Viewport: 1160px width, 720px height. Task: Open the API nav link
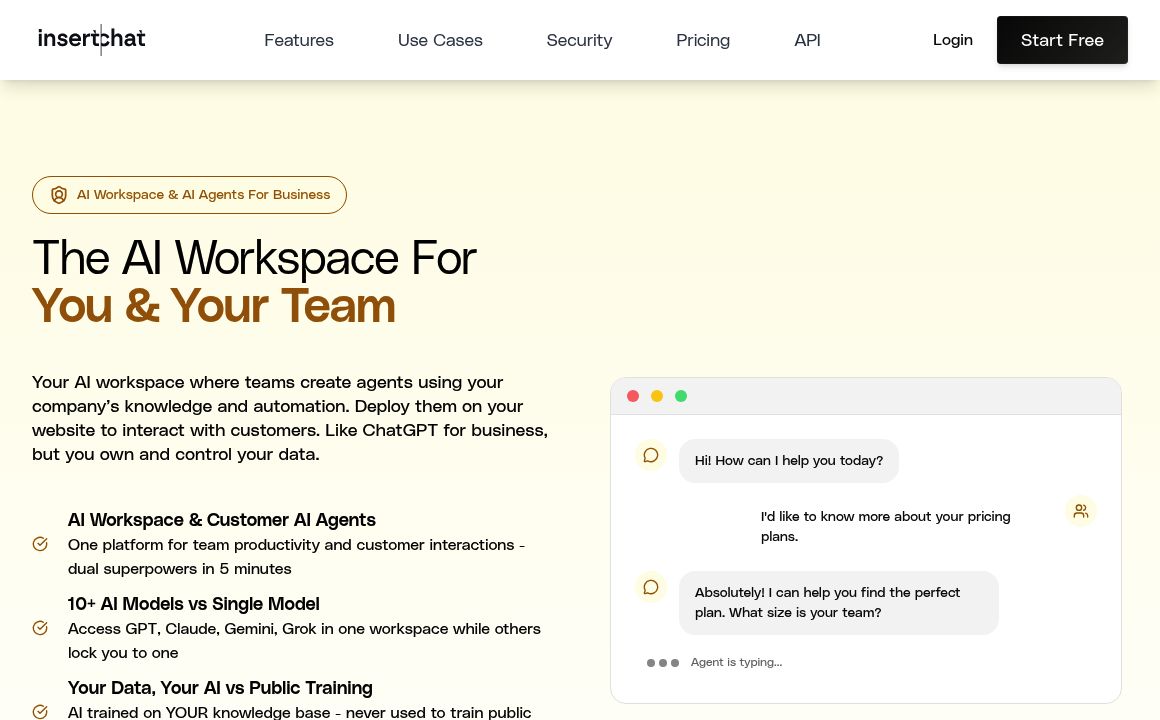coord(807,40)
